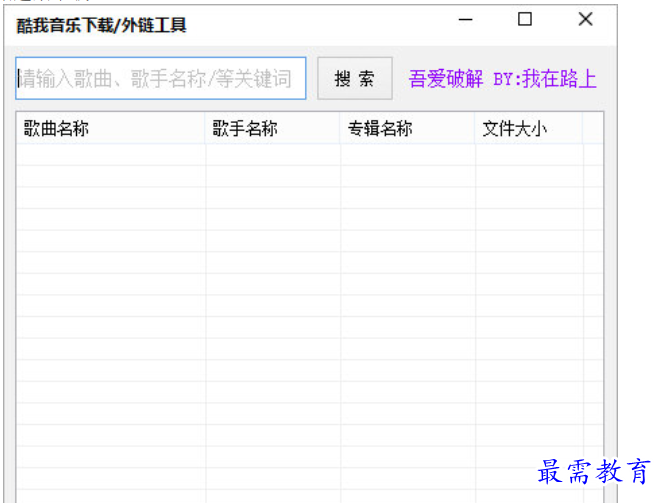The height and width of the screenshot is (503, 659).
Task: Minimize the 酷我音乐下载 window
Action: pos(465,19)
